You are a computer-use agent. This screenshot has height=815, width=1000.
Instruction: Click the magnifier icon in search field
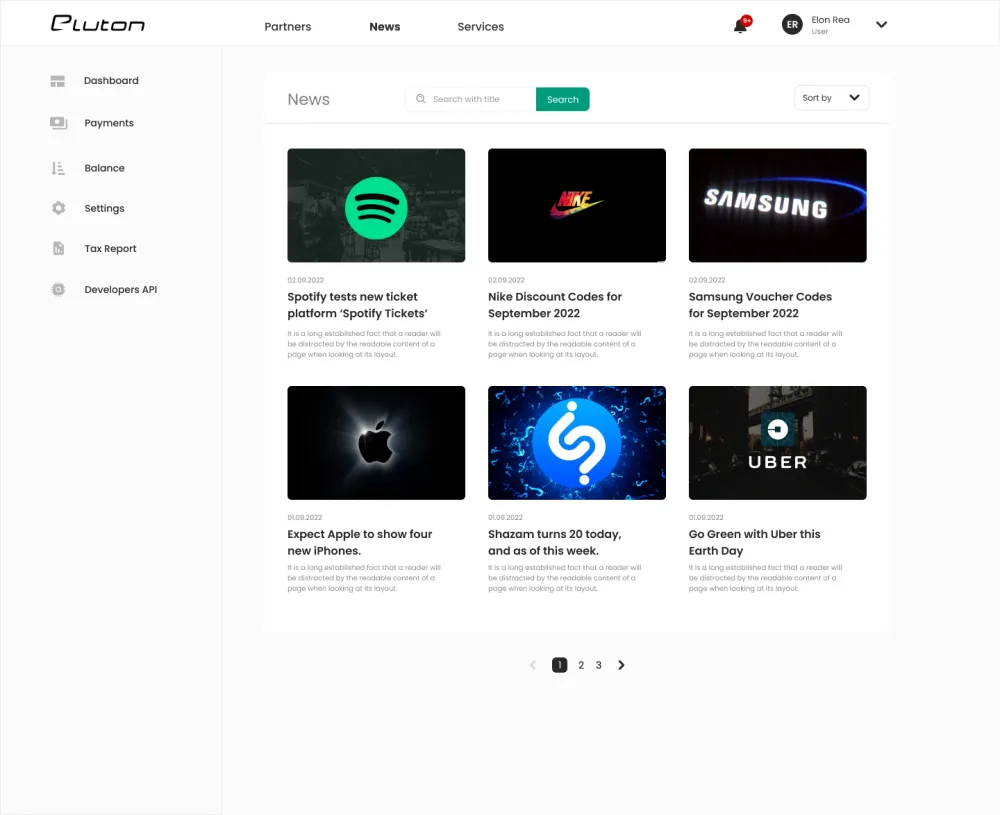pos(421,99)
